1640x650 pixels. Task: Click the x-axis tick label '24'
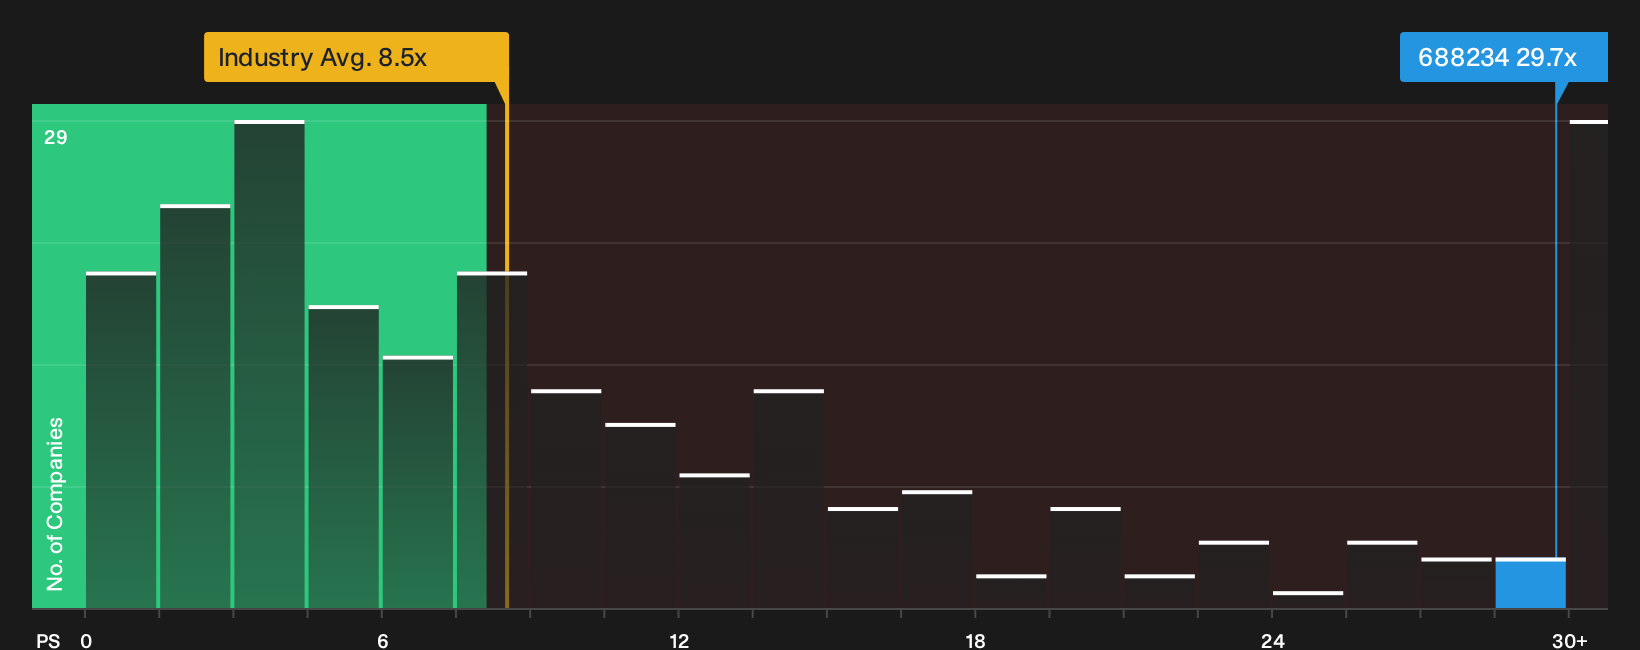pyautogui.click(x=1272, y=641)
